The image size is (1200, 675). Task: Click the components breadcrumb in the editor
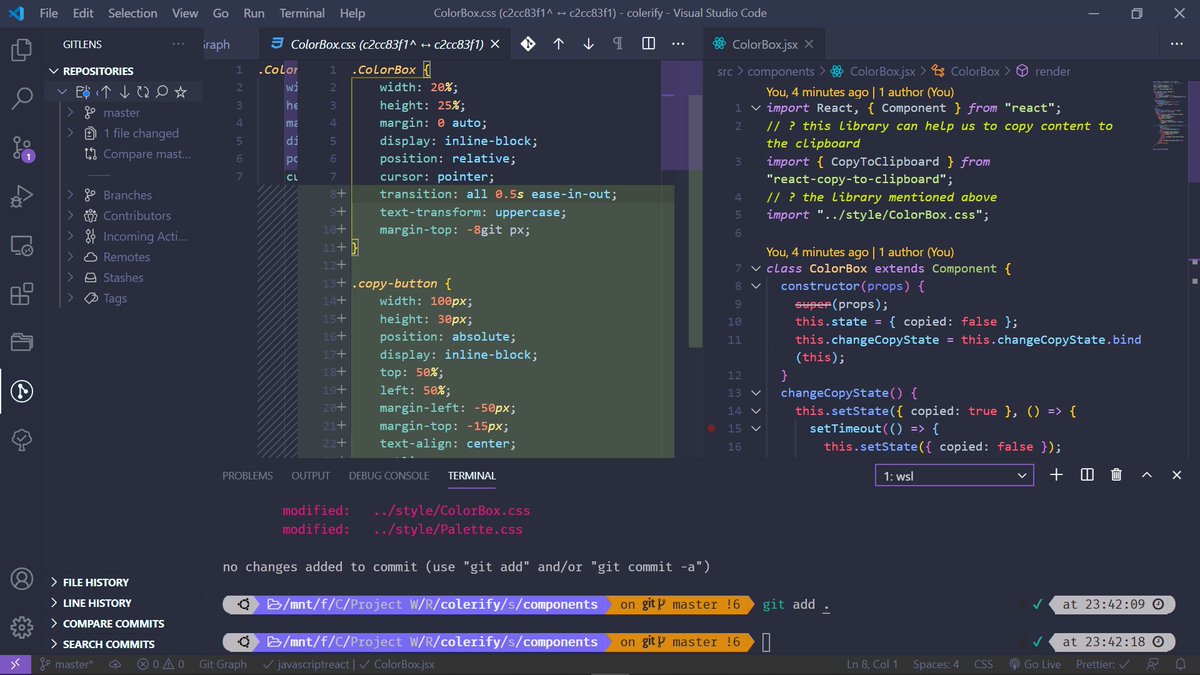click(781, 71)
